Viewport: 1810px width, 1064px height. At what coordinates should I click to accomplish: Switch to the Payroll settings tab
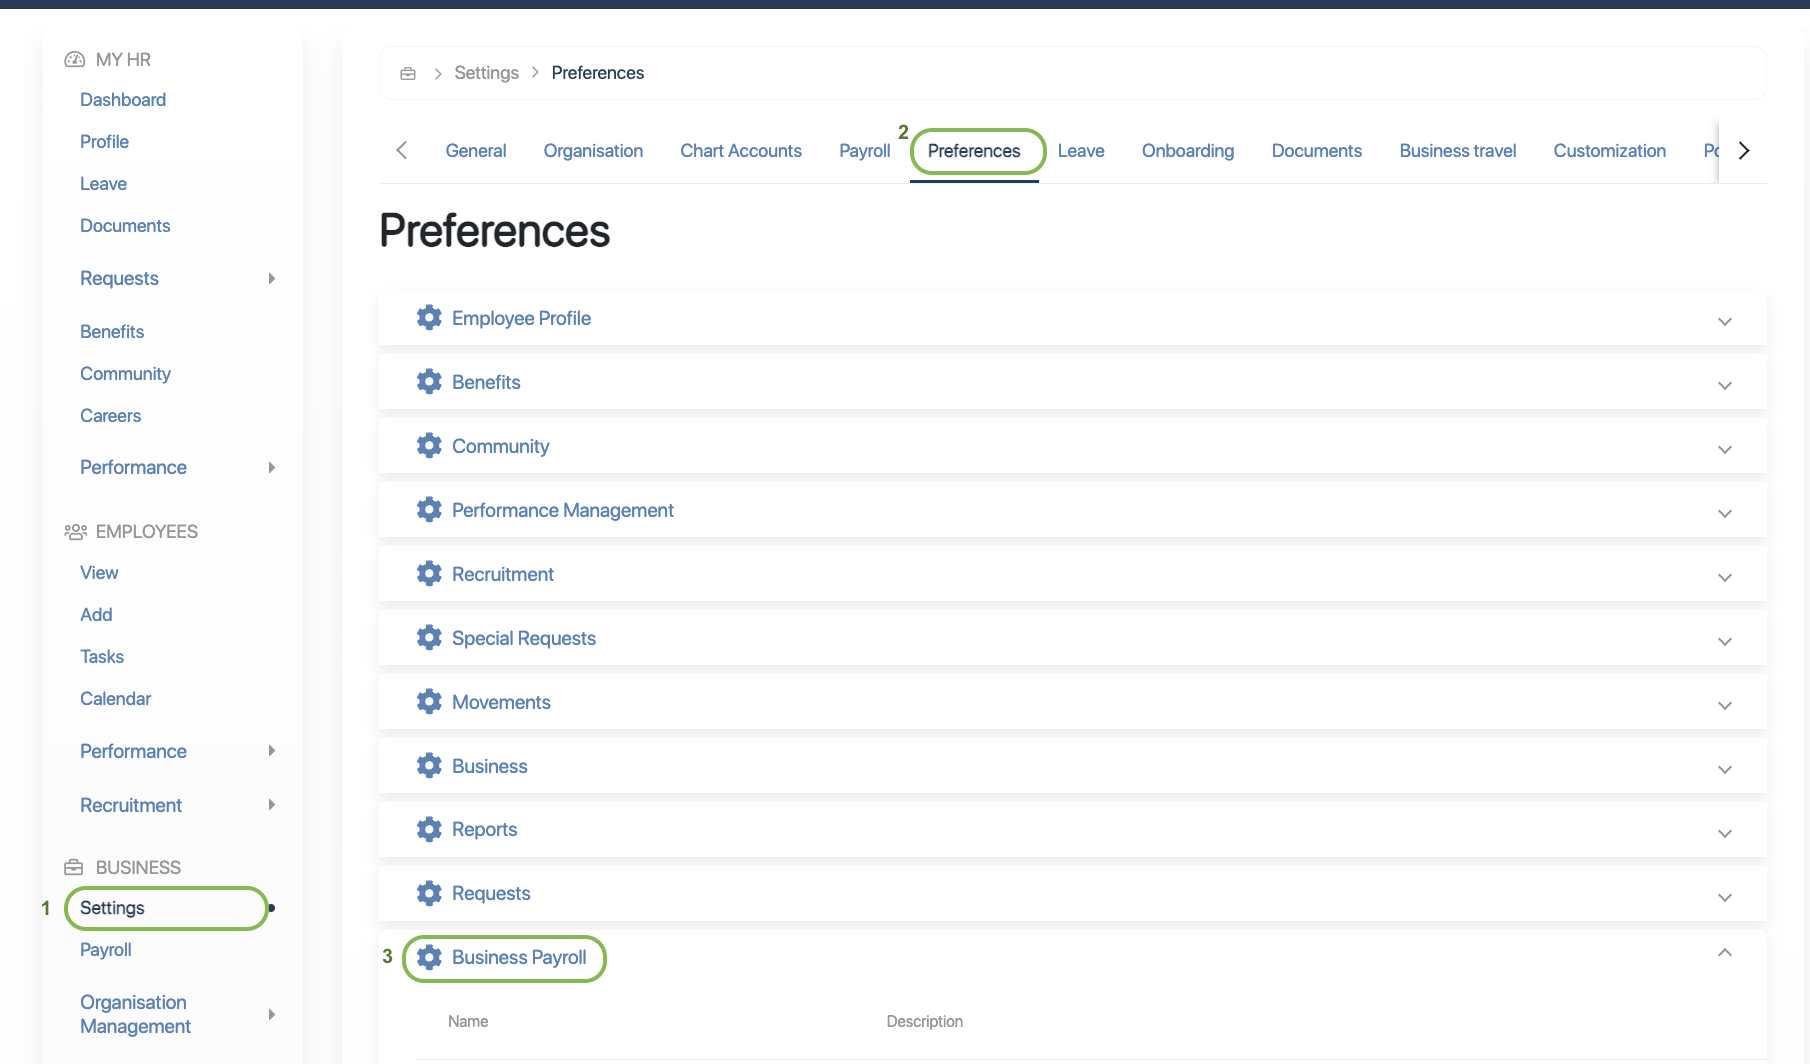[864, 151]
